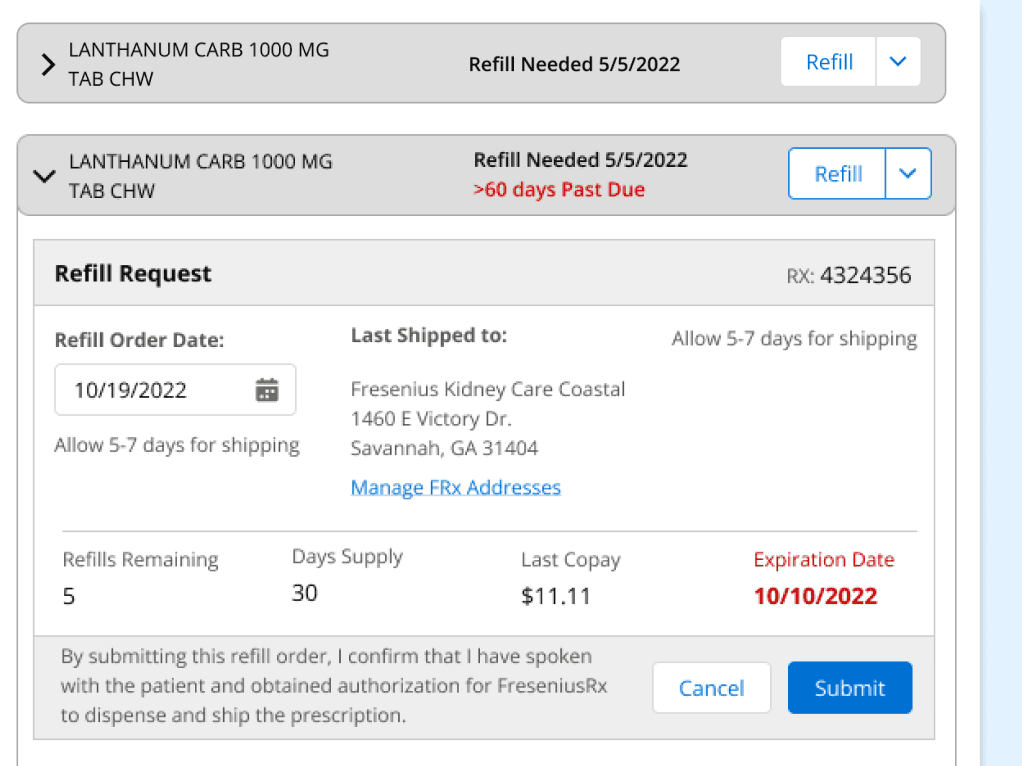Screen dimensions: 1022x766
Task: Click the red Expiration Date 10/10/2022 value
Action: click(x=815, y=596)
